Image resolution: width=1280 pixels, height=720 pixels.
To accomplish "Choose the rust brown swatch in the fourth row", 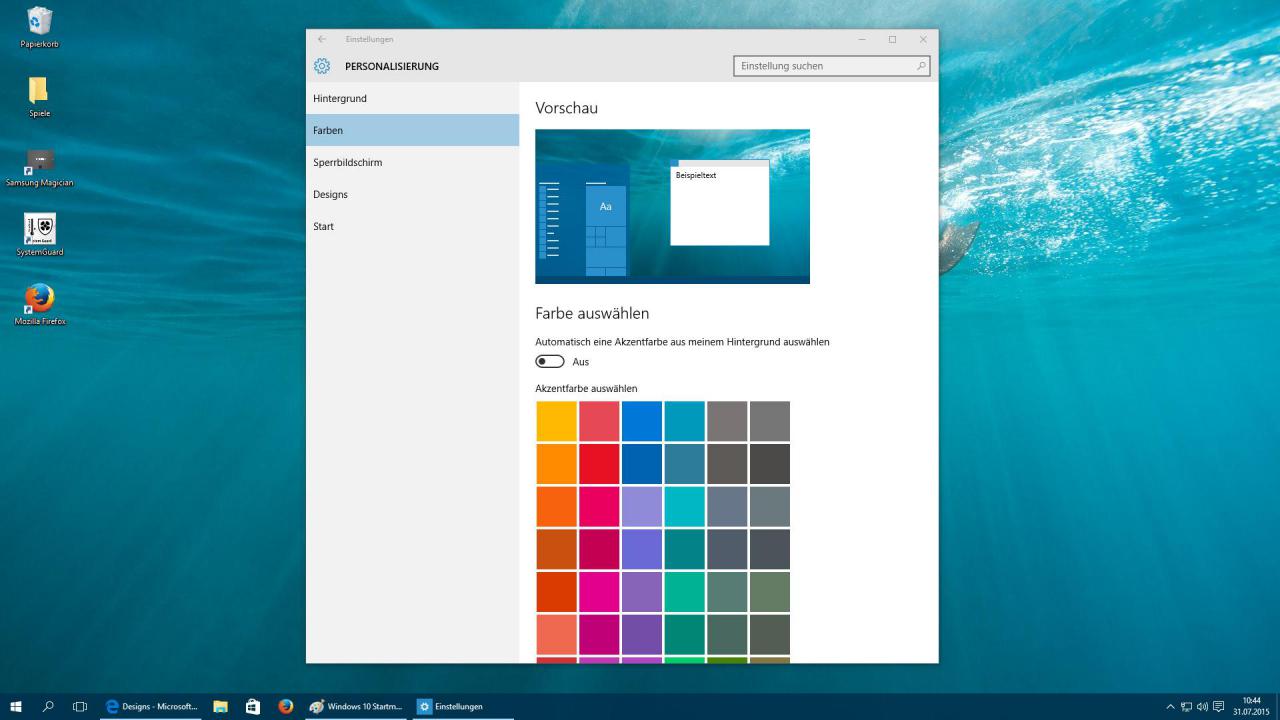I will (x=556, y=549).
